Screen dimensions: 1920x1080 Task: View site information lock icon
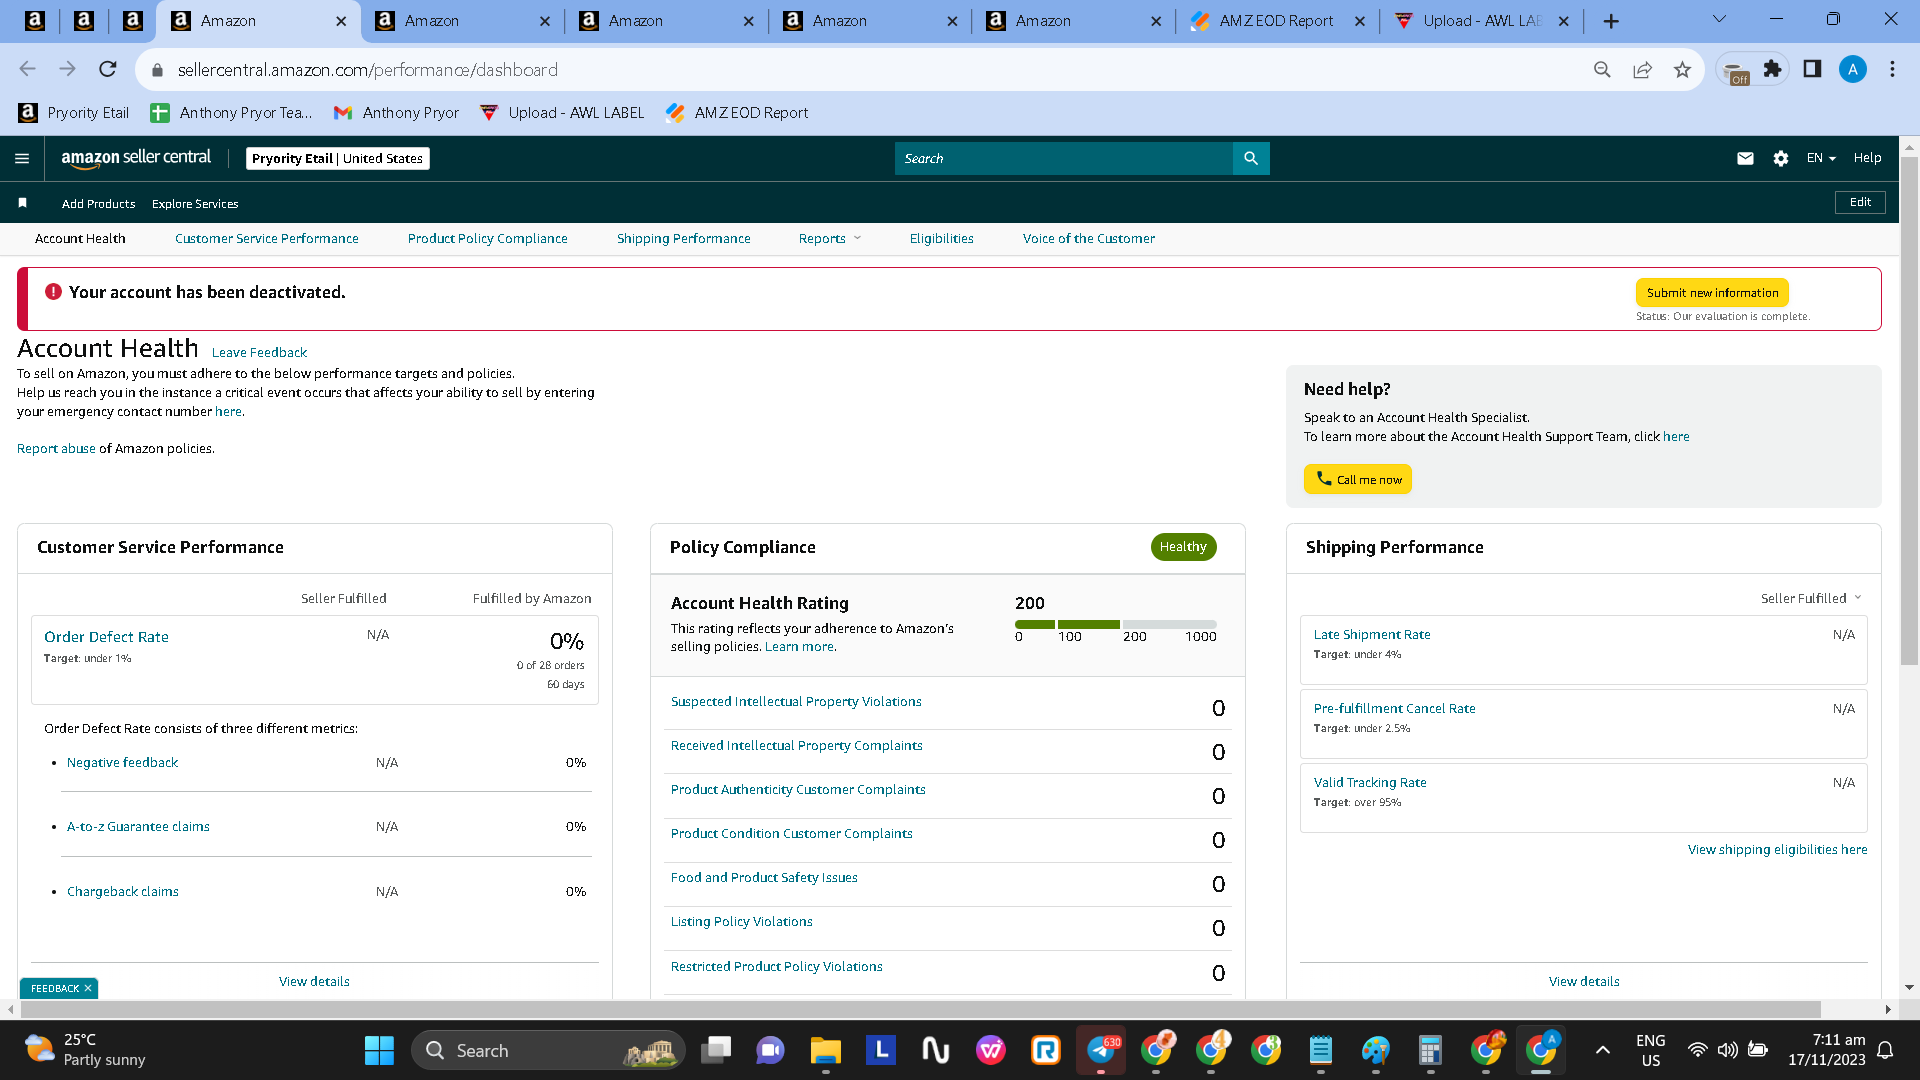(156, 70)
